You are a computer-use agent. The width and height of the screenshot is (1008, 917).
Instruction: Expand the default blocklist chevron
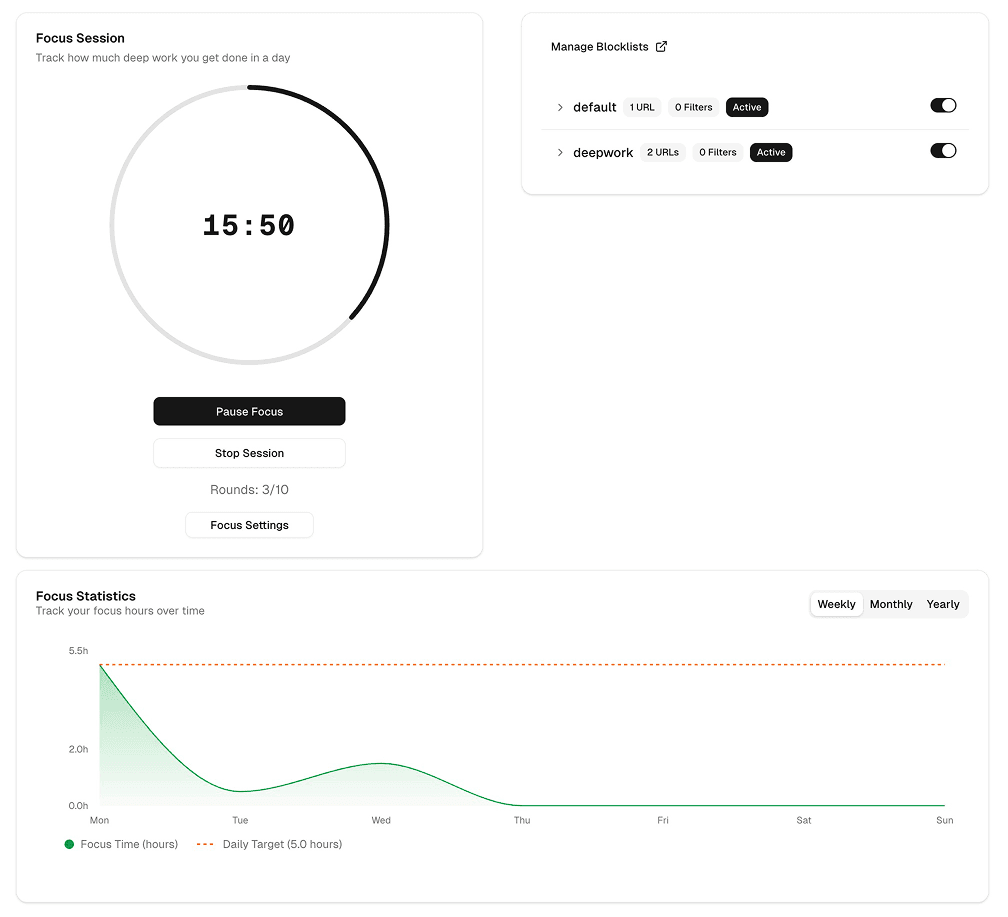tap(560, 107)
